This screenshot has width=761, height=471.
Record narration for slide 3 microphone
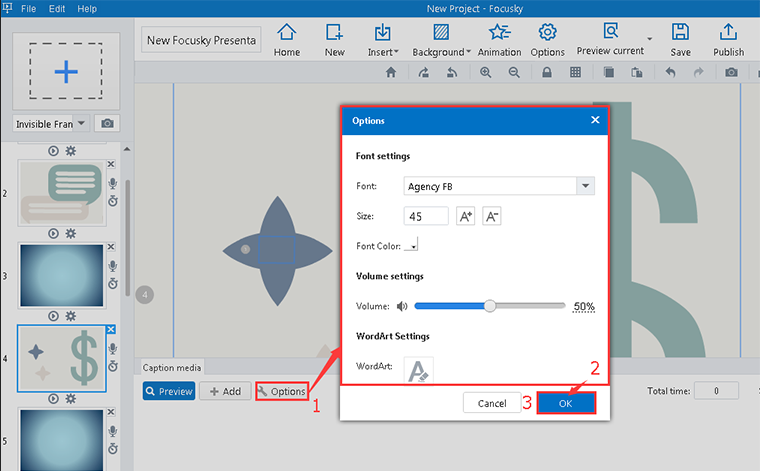113,266
